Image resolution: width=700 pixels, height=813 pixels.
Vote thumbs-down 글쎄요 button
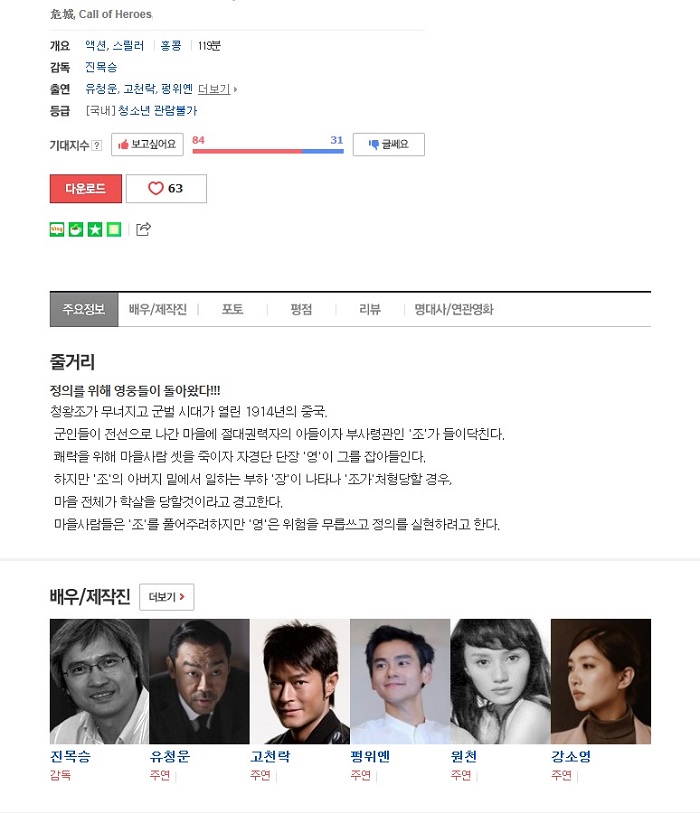coord(389,145)
